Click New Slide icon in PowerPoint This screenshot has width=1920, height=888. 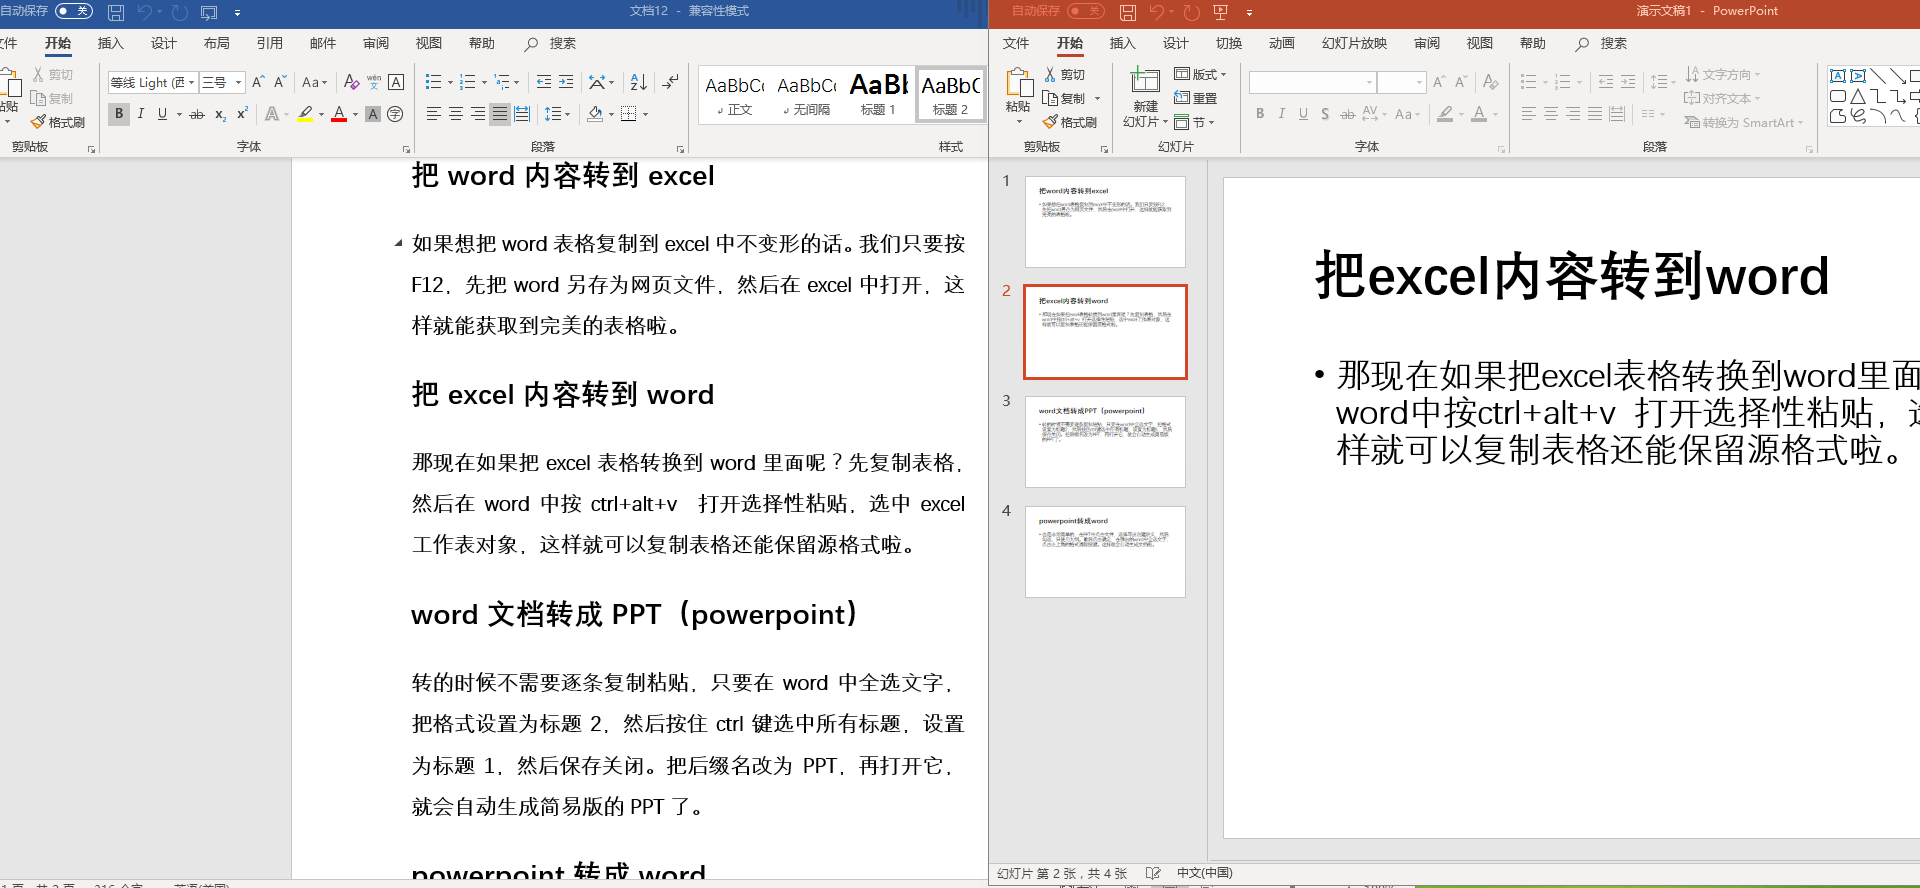[1145, 80]
